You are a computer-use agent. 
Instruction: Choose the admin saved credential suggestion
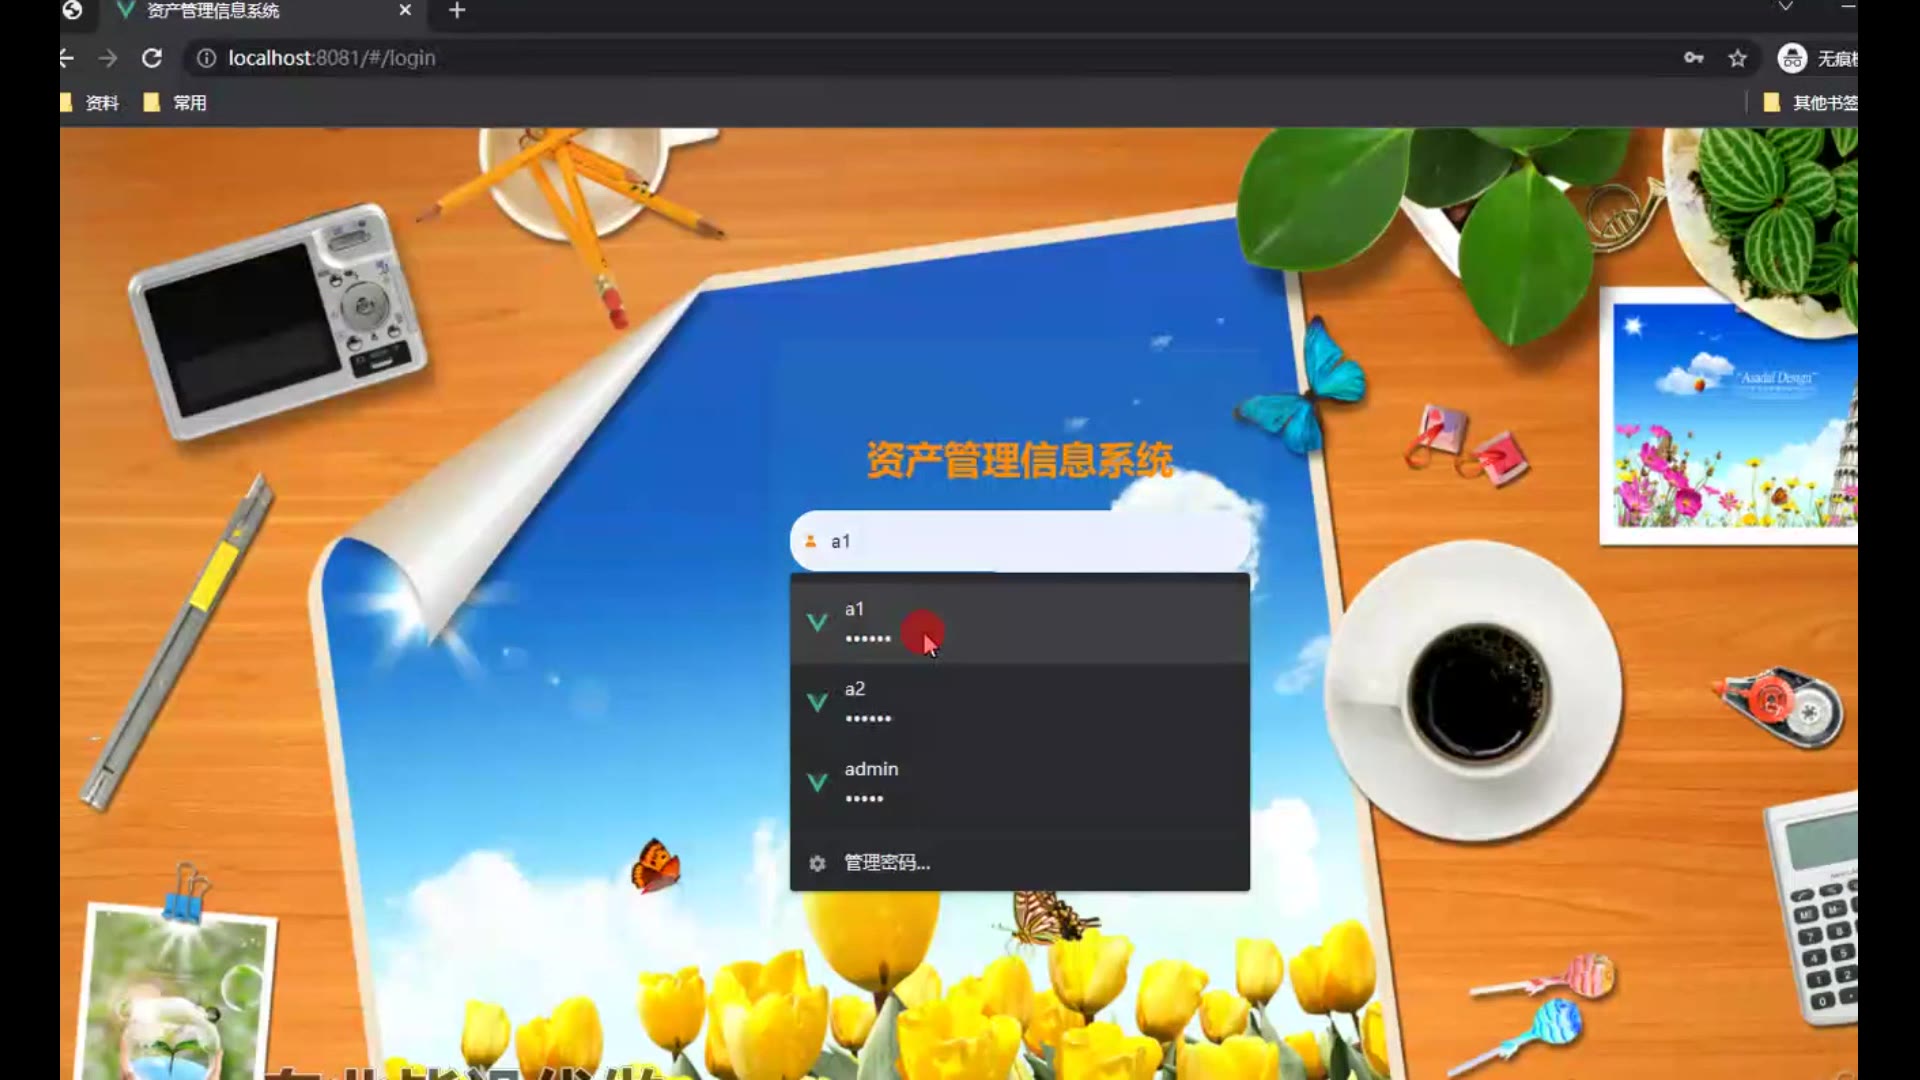coord(1019,782)
